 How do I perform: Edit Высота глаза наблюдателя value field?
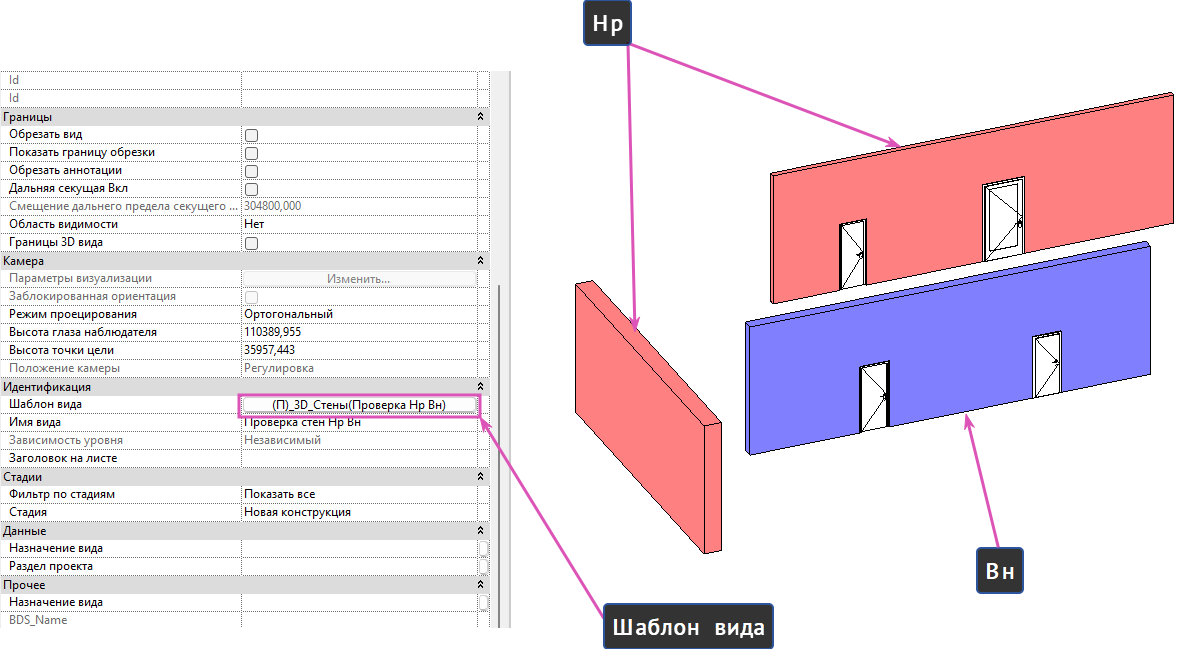pos(359,332)
